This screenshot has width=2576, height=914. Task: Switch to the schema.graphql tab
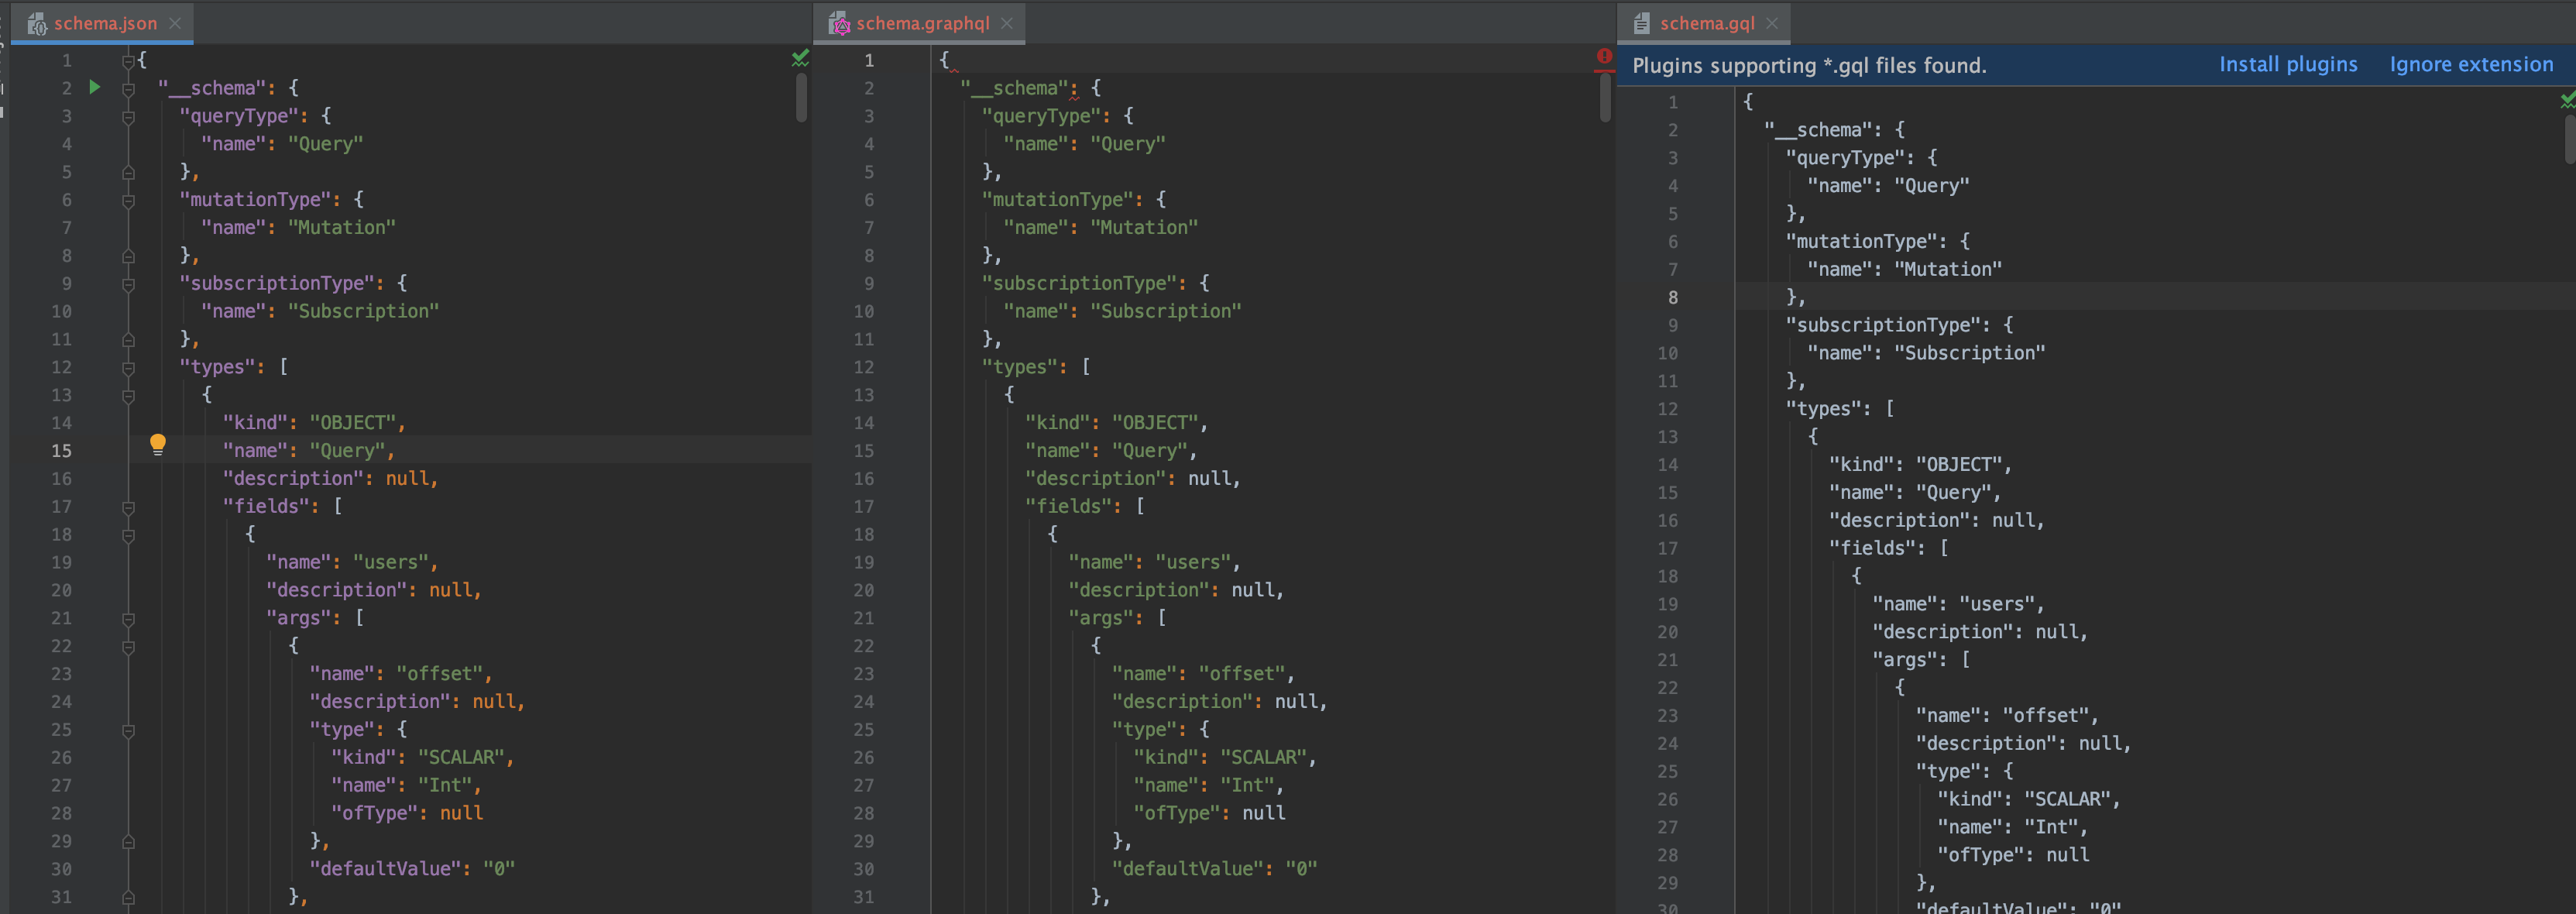922,23
